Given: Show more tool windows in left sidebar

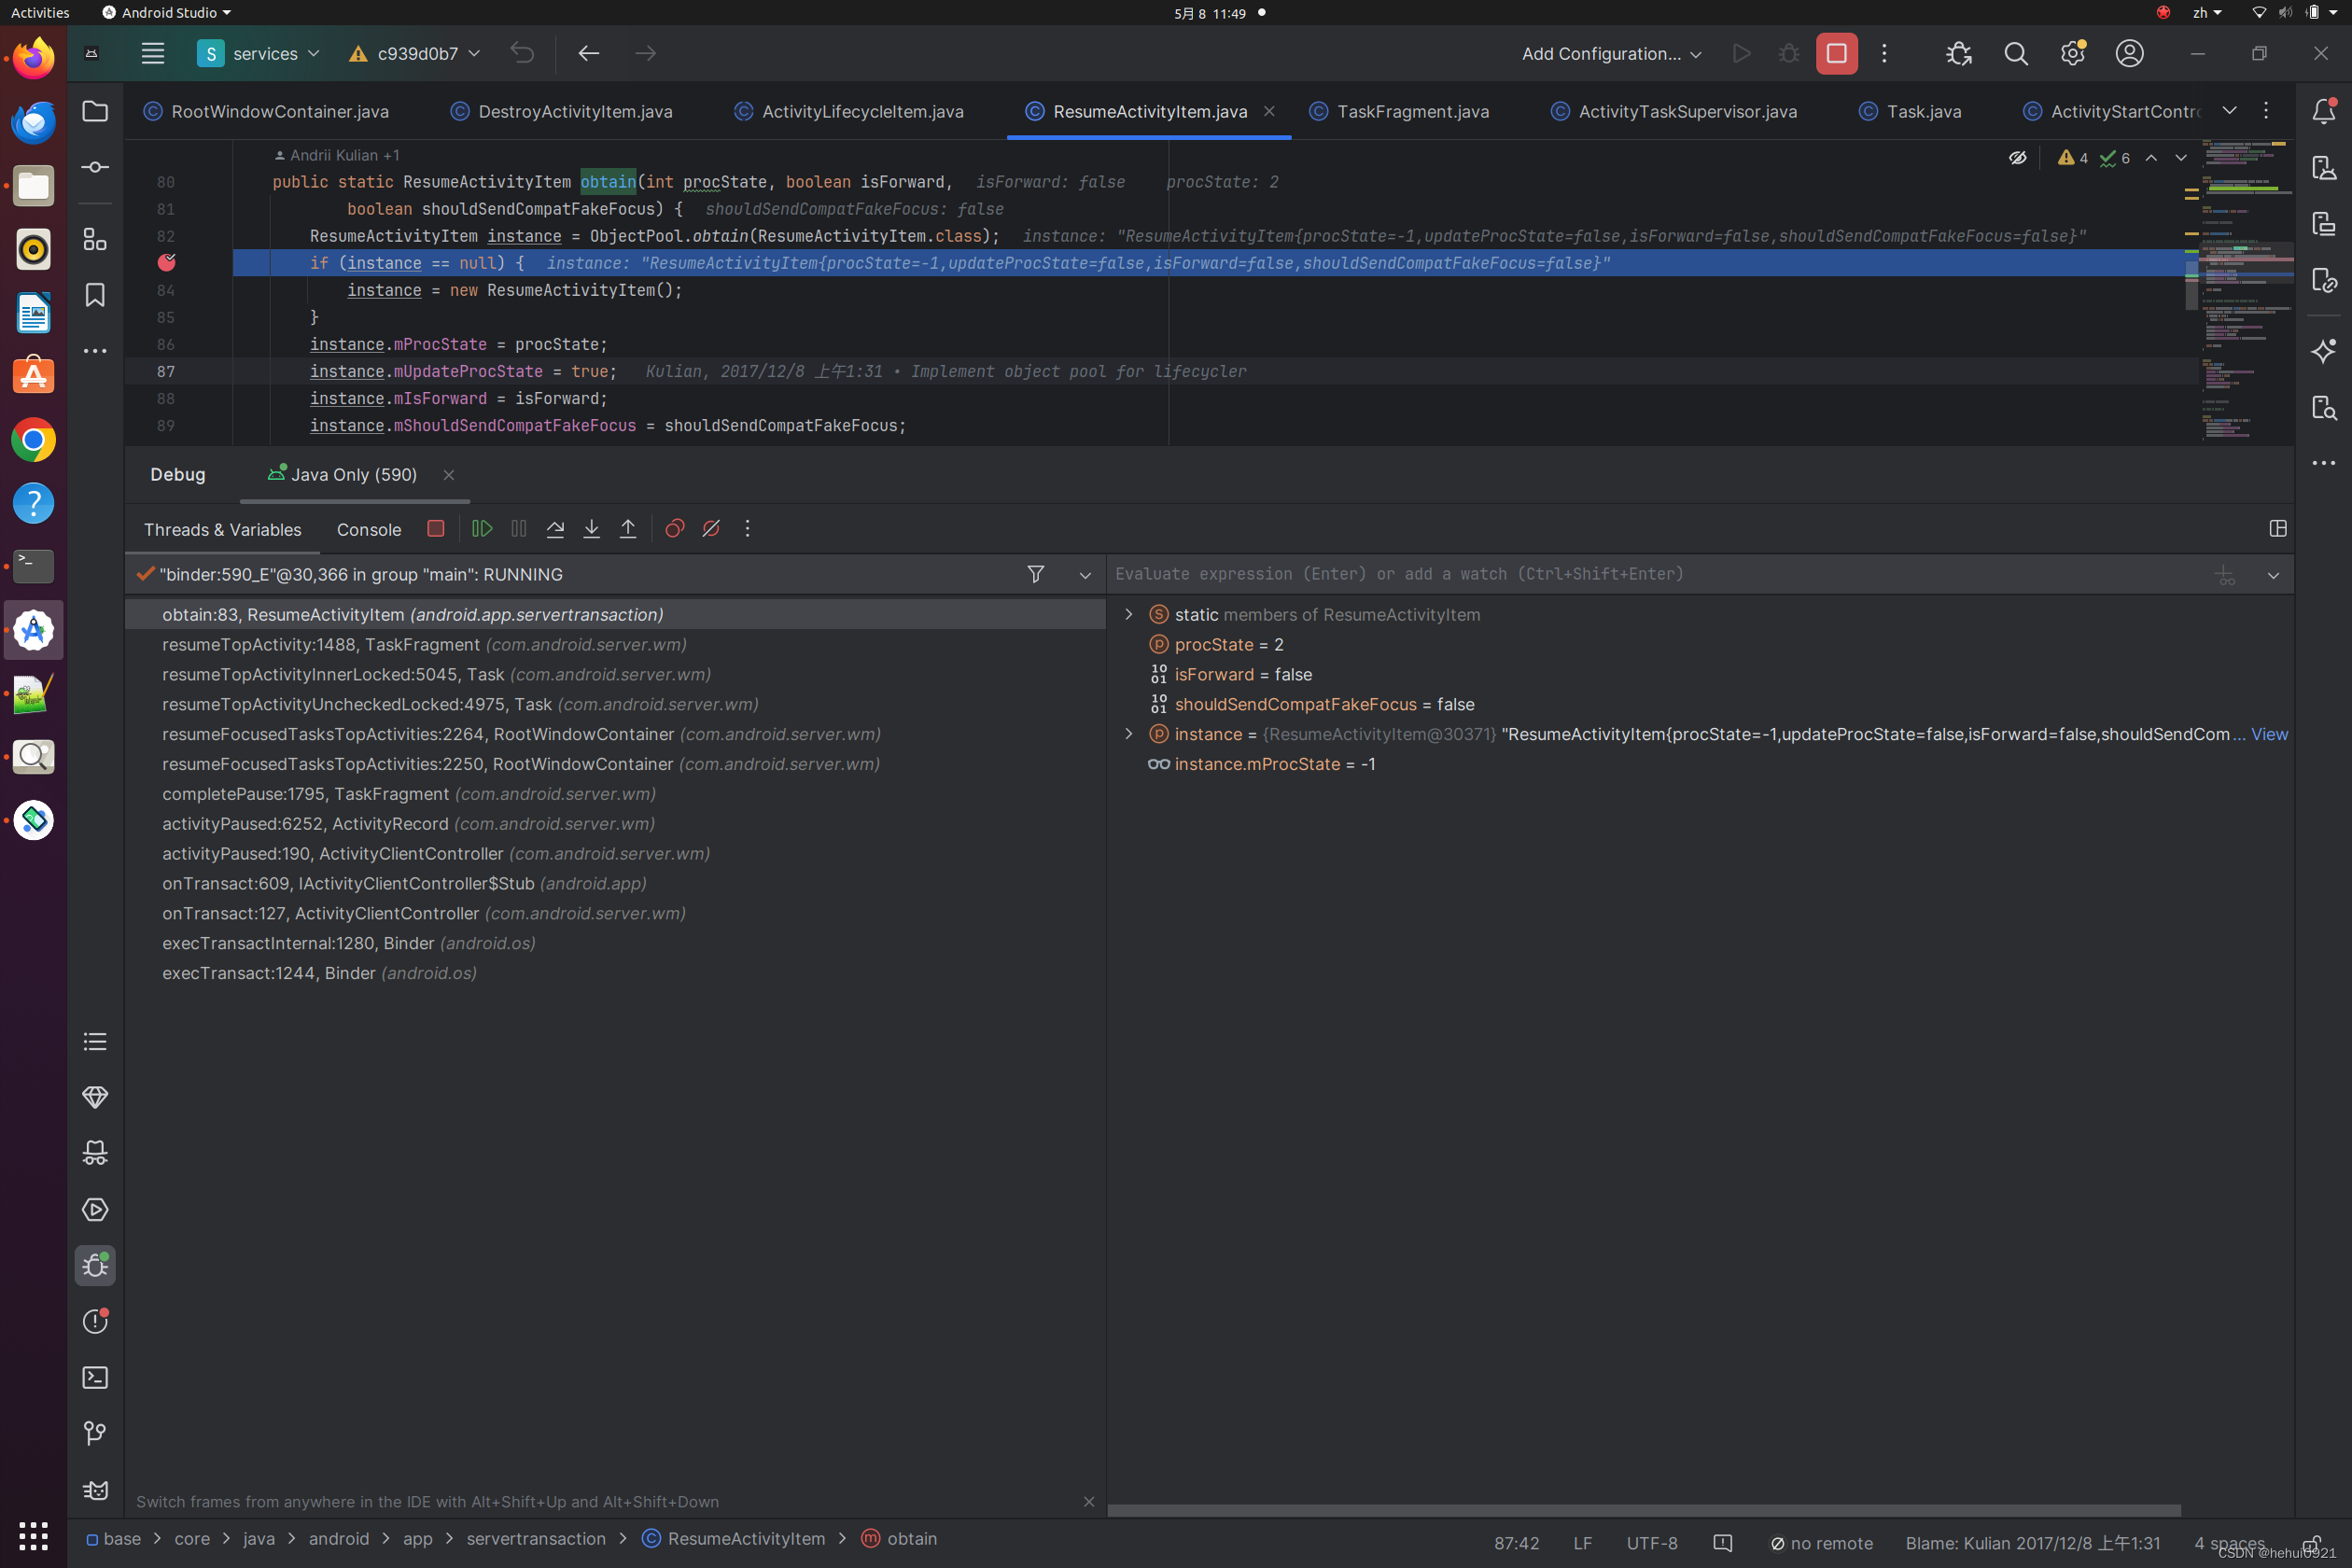Looking at the screenshot, I should [x=95, y=351].
